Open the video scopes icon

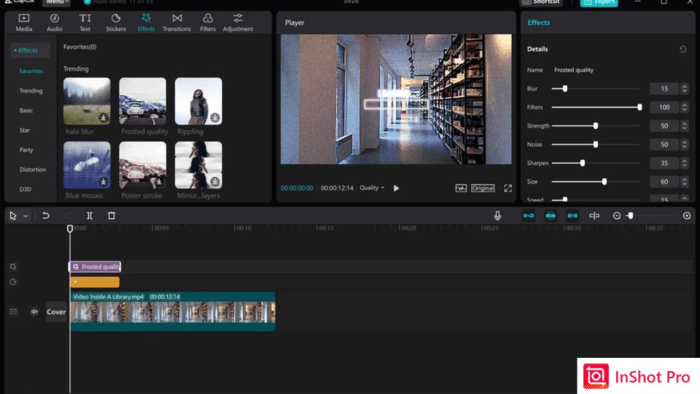pyautogui.click(x=461, y=188)
